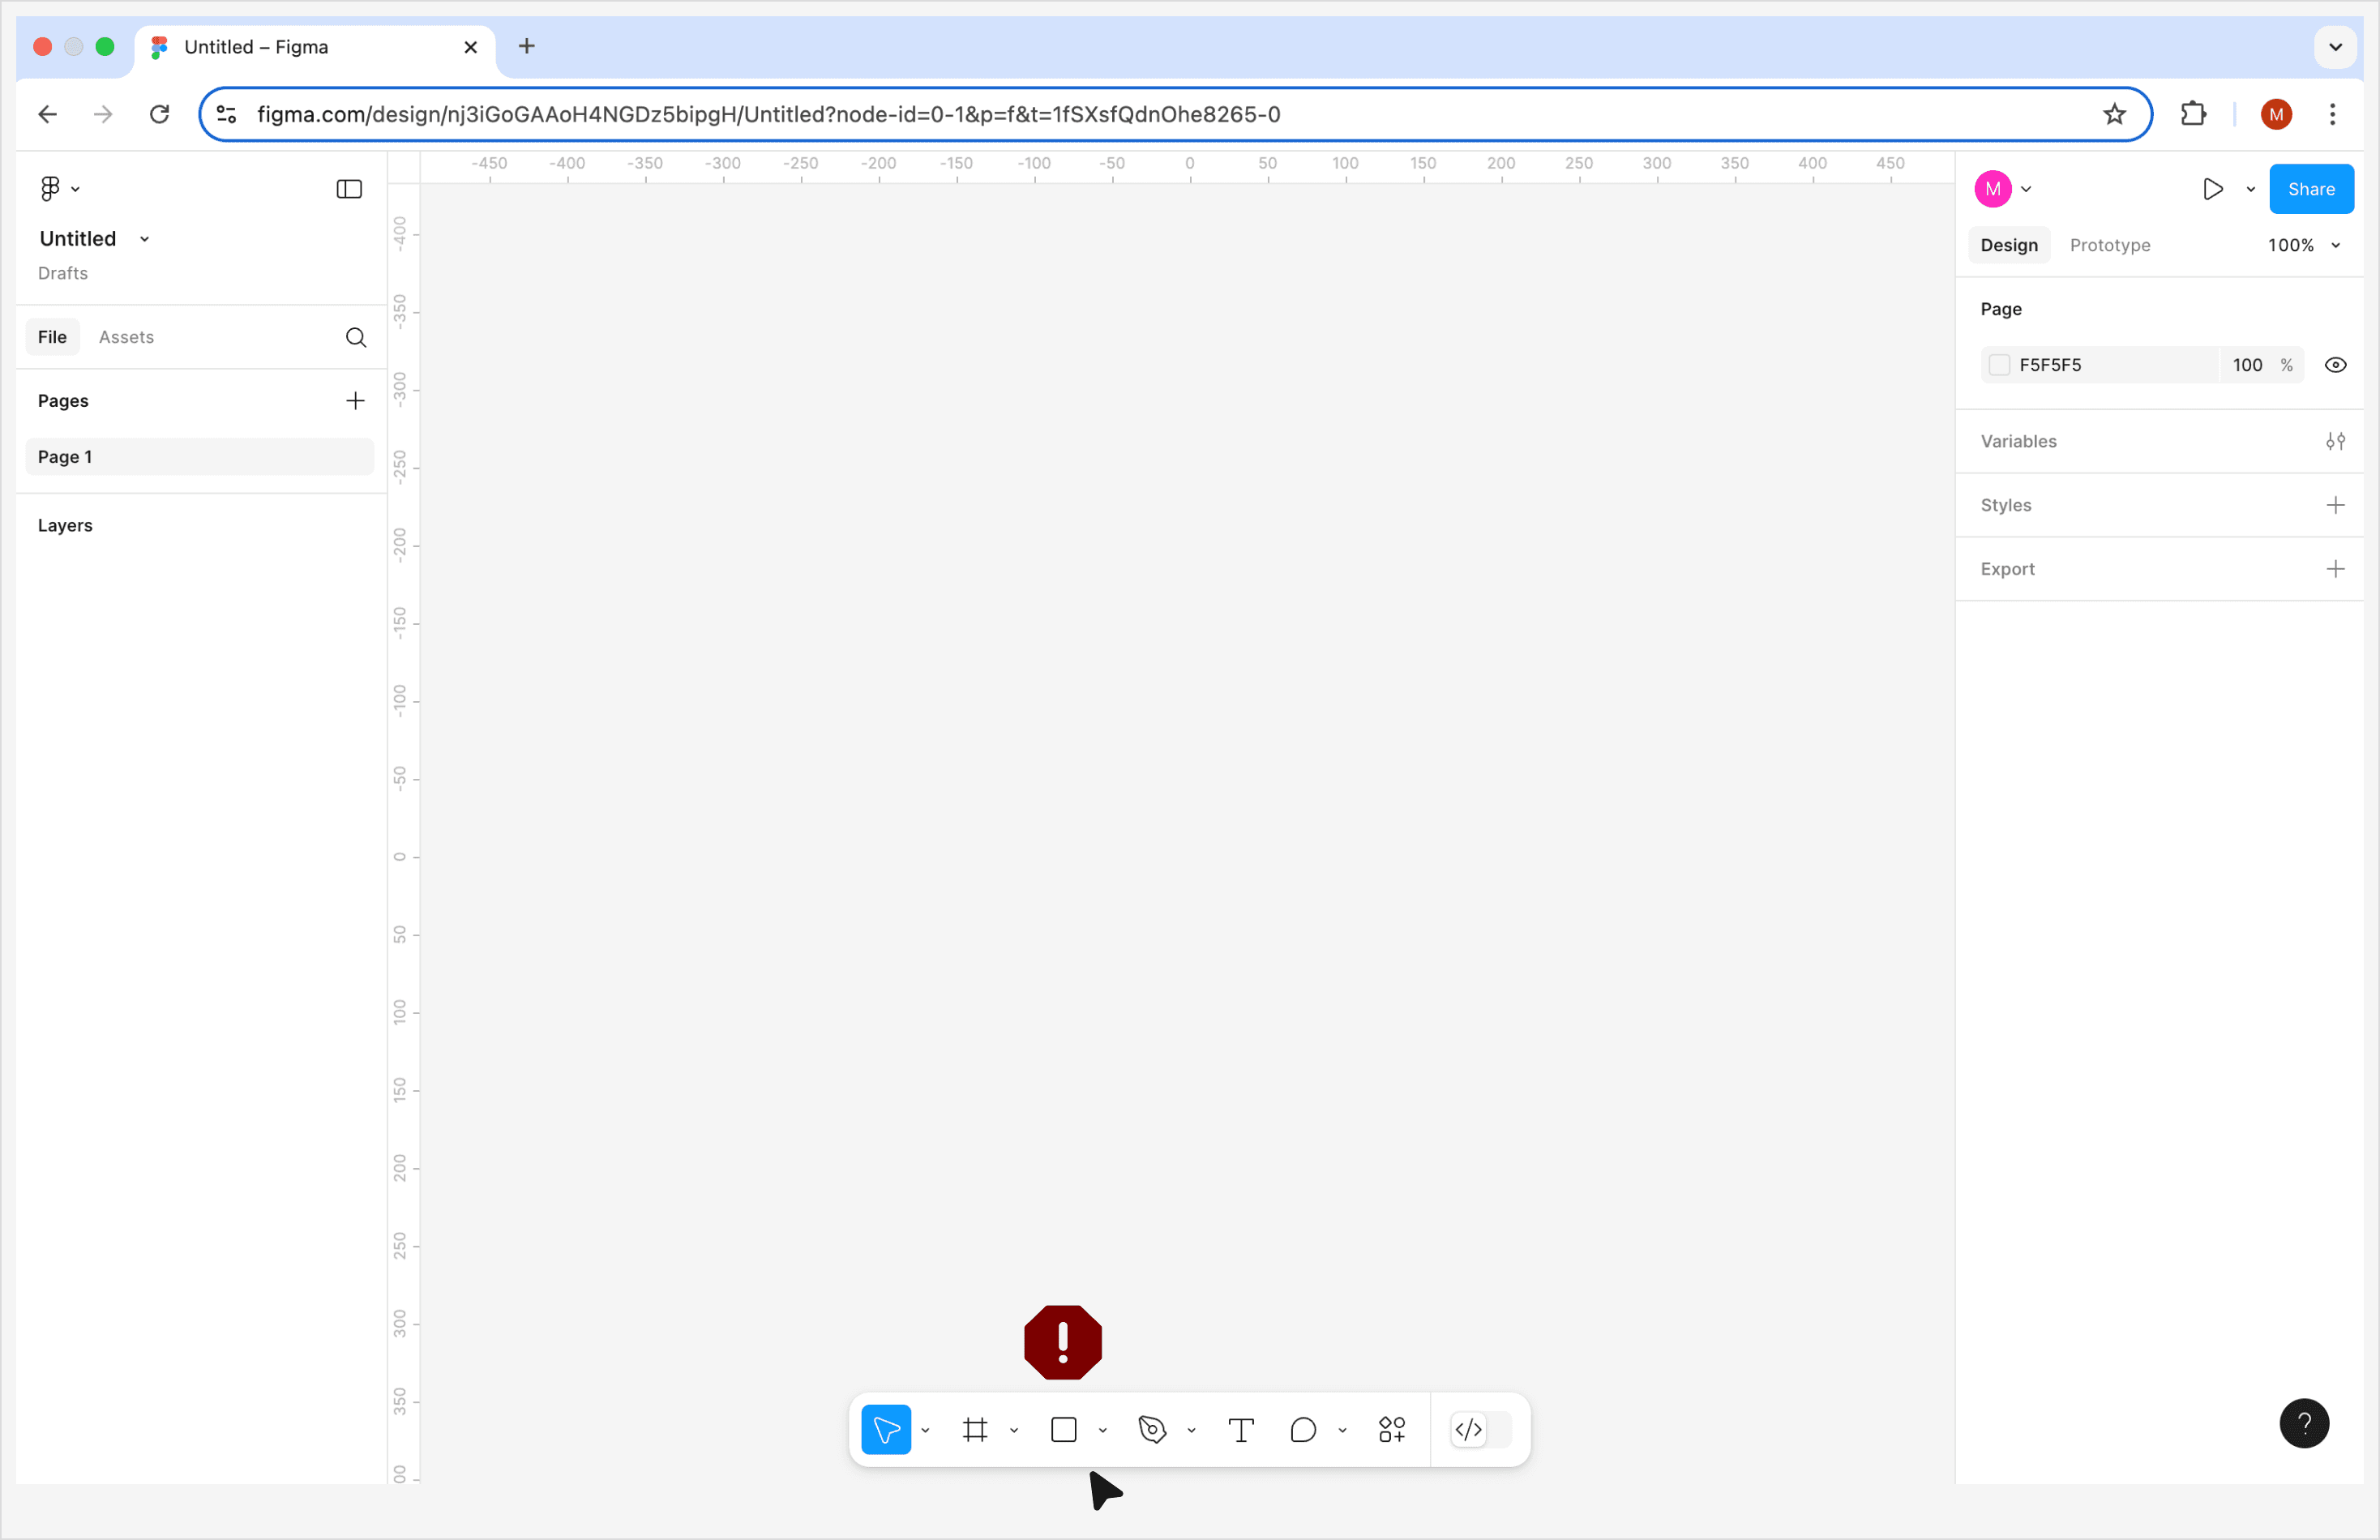Expand the Untitled file name dropdown
Screen dimensions: 2380x1540
click(144, 239)
